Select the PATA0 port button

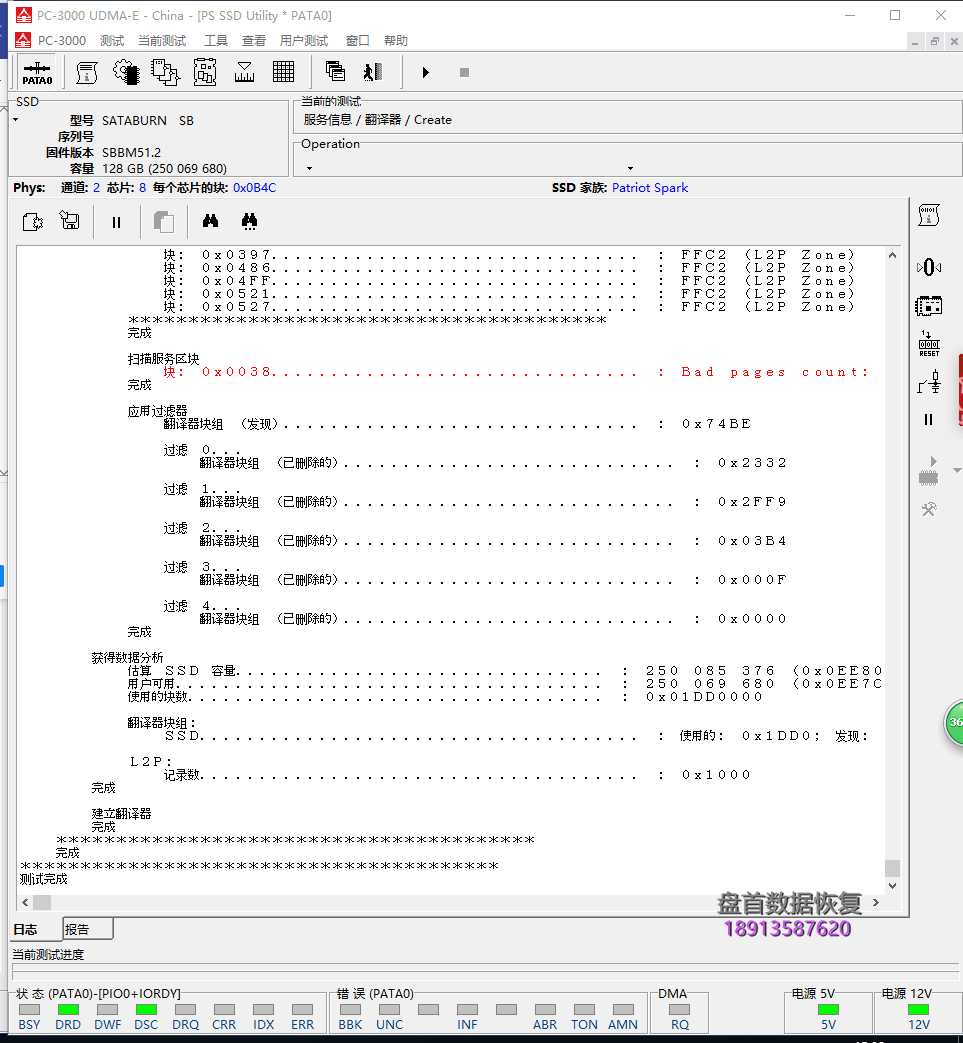[x=37, y=73]
